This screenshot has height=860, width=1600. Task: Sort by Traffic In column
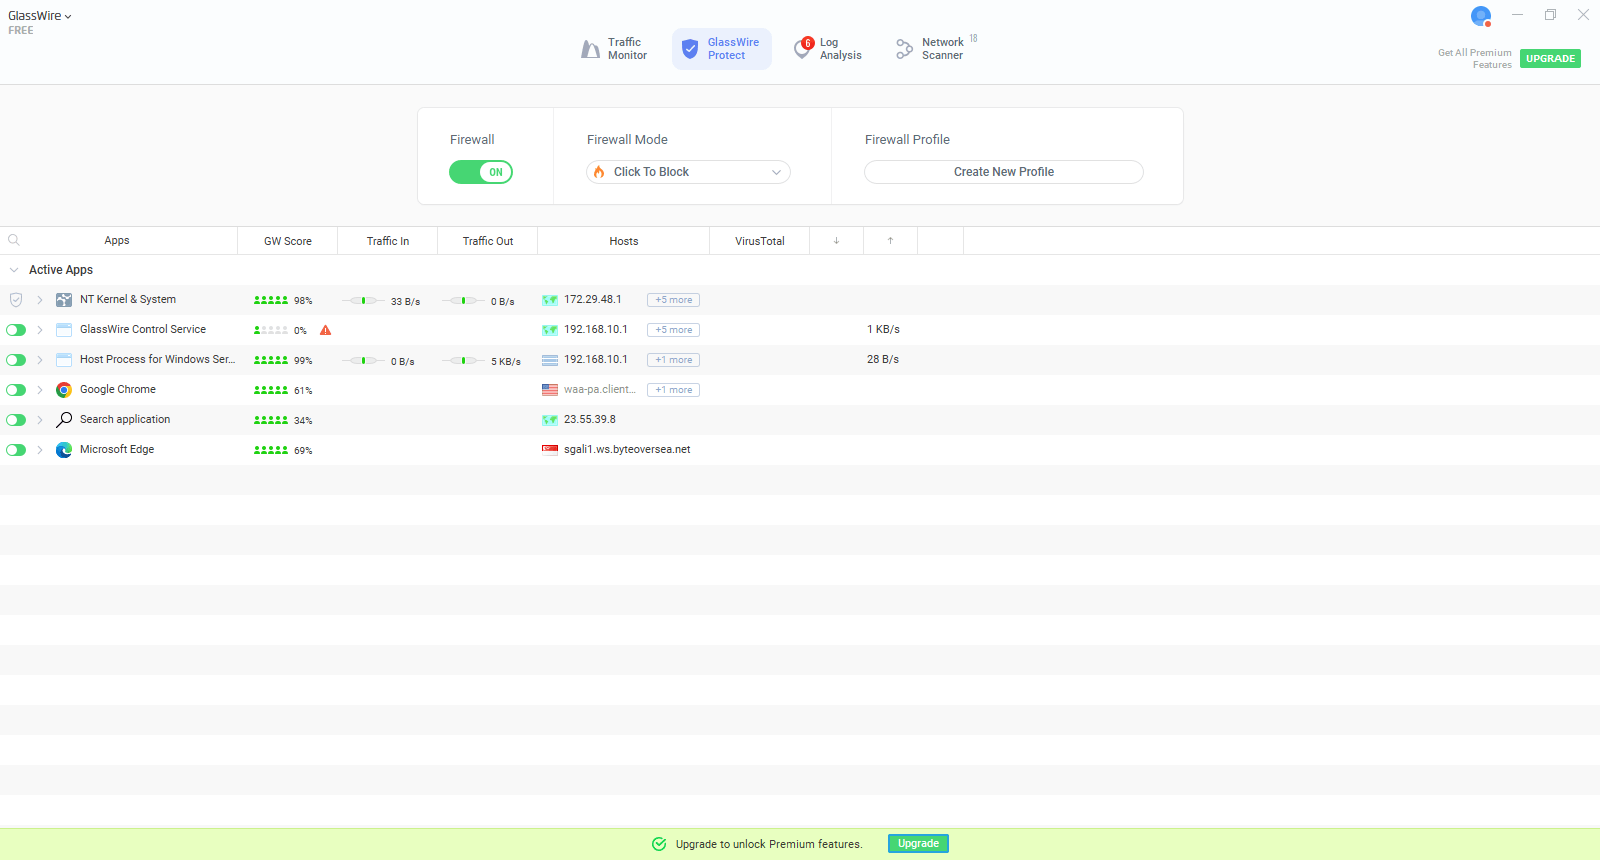(x=388, y=241)
